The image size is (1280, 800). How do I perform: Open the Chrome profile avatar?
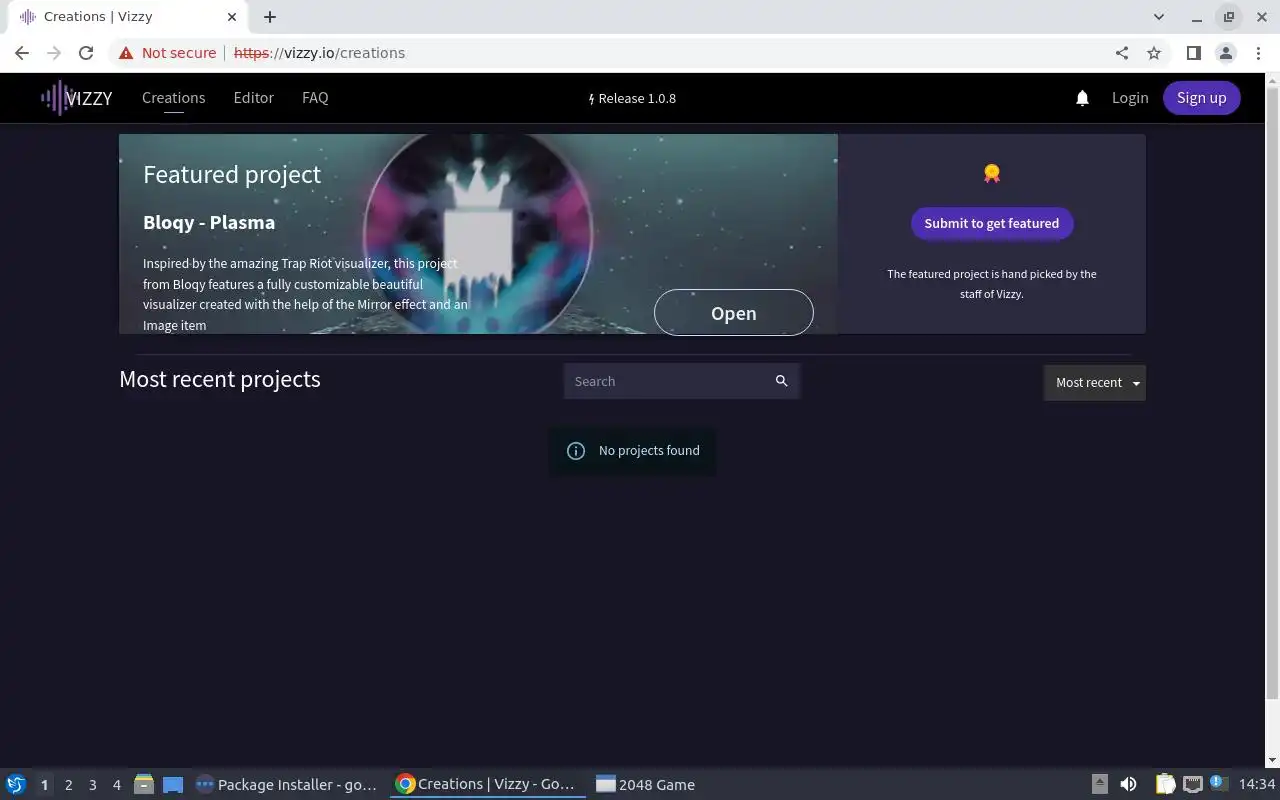(x=1225, y=53)
